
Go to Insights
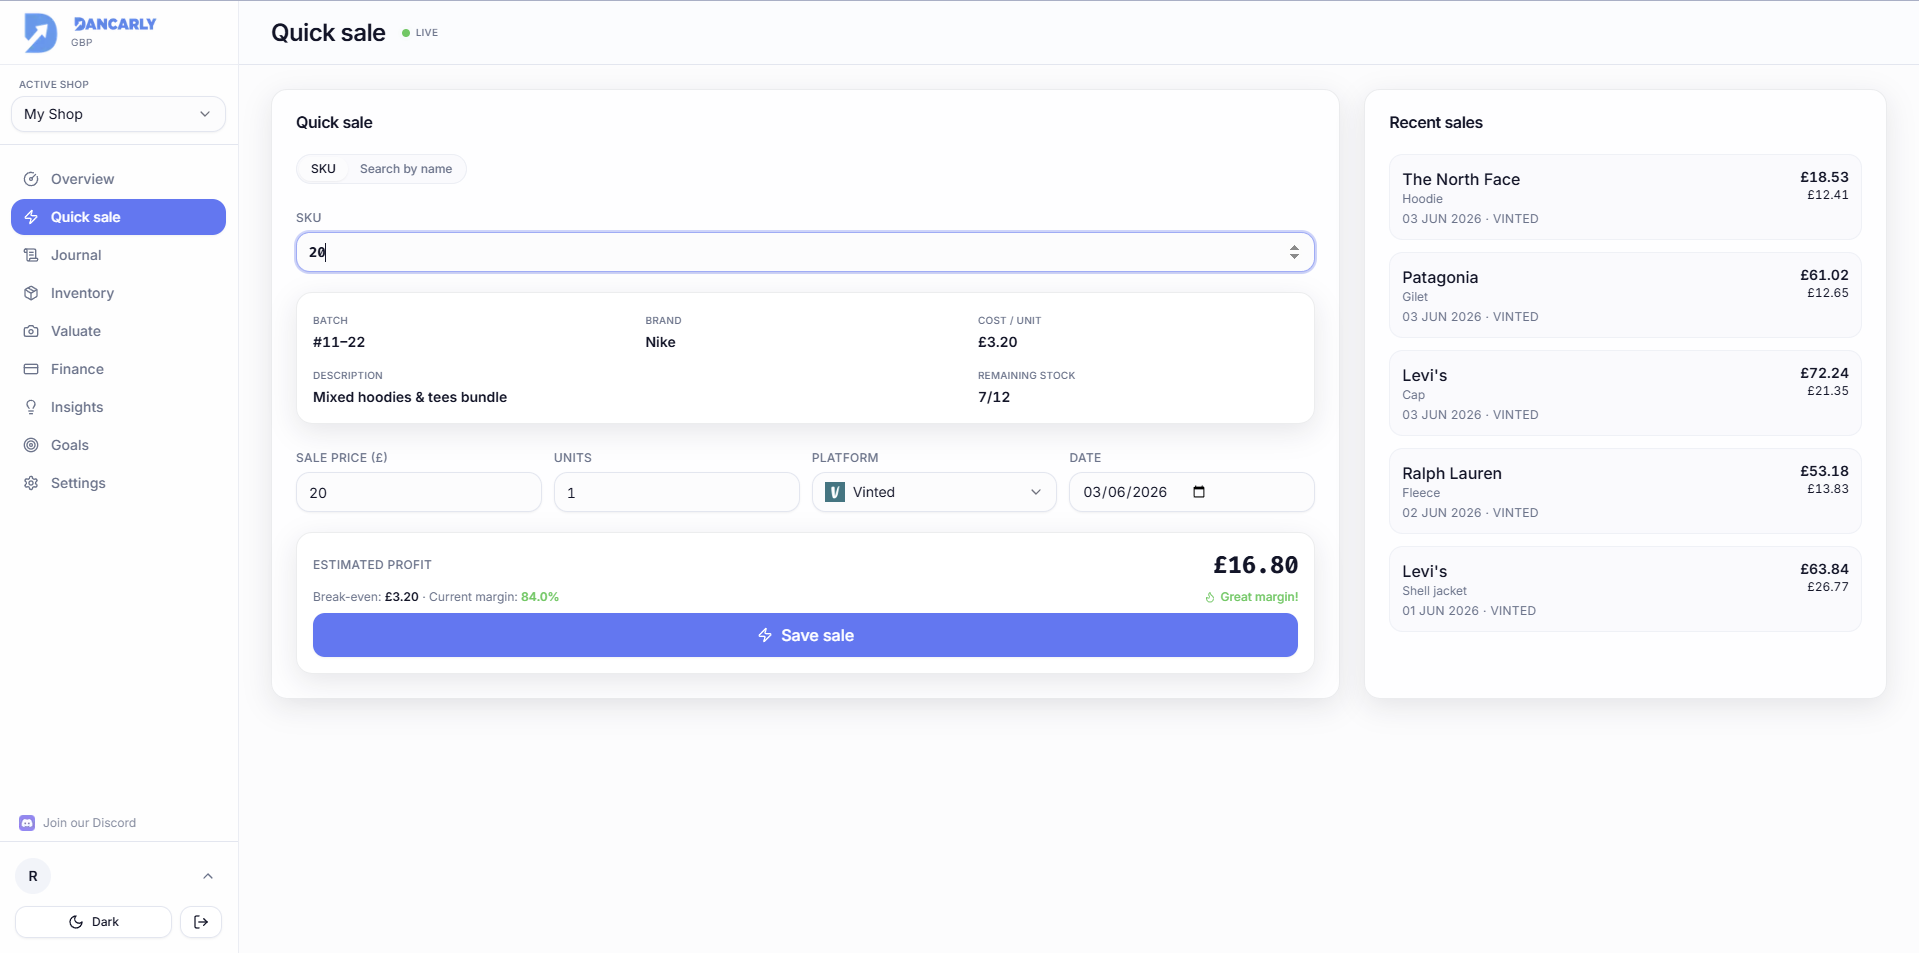coord(118,407)
